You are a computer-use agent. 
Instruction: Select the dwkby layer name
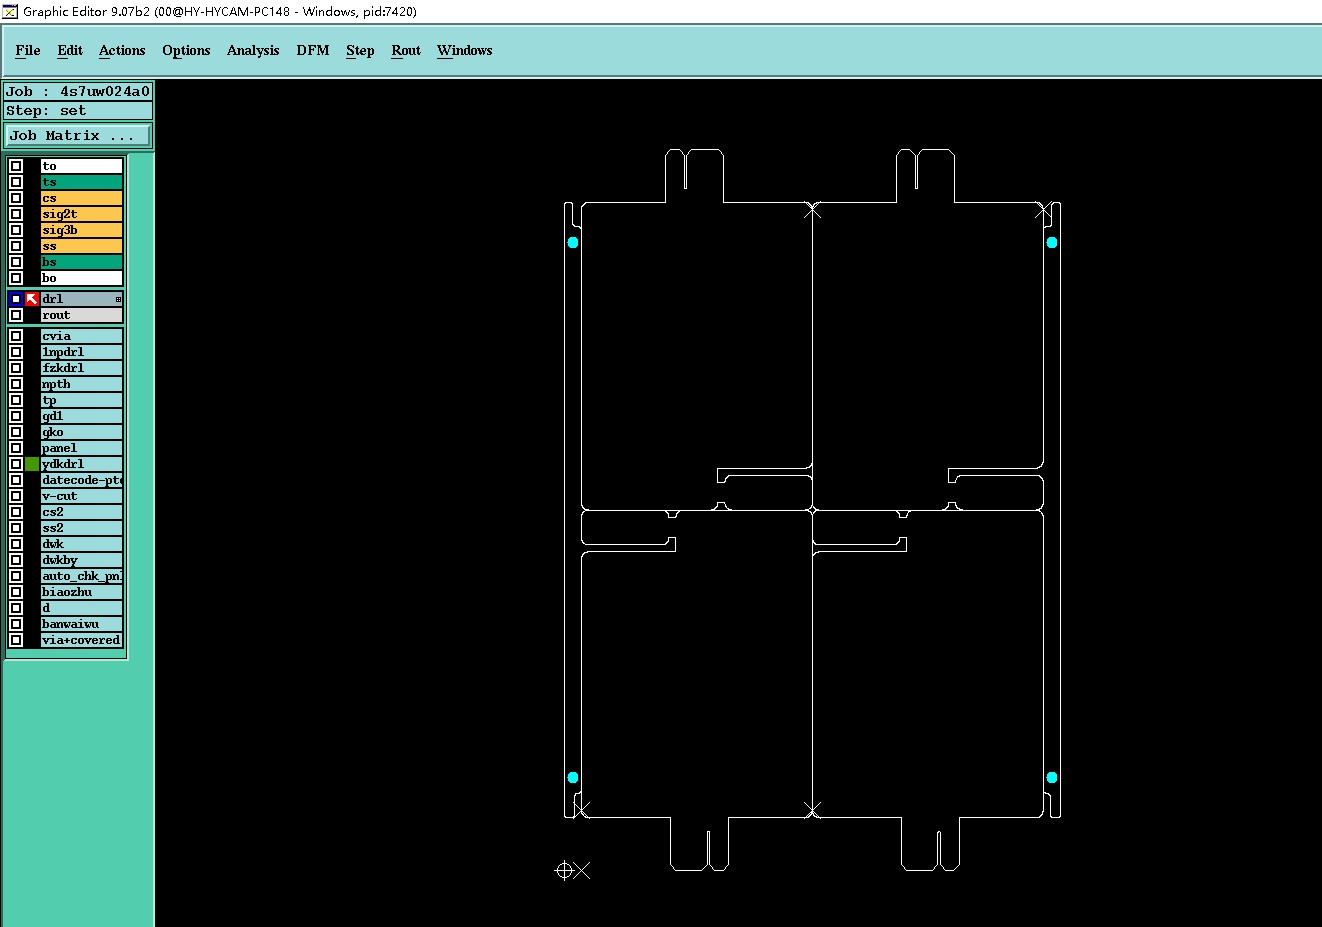click(82, 560)
